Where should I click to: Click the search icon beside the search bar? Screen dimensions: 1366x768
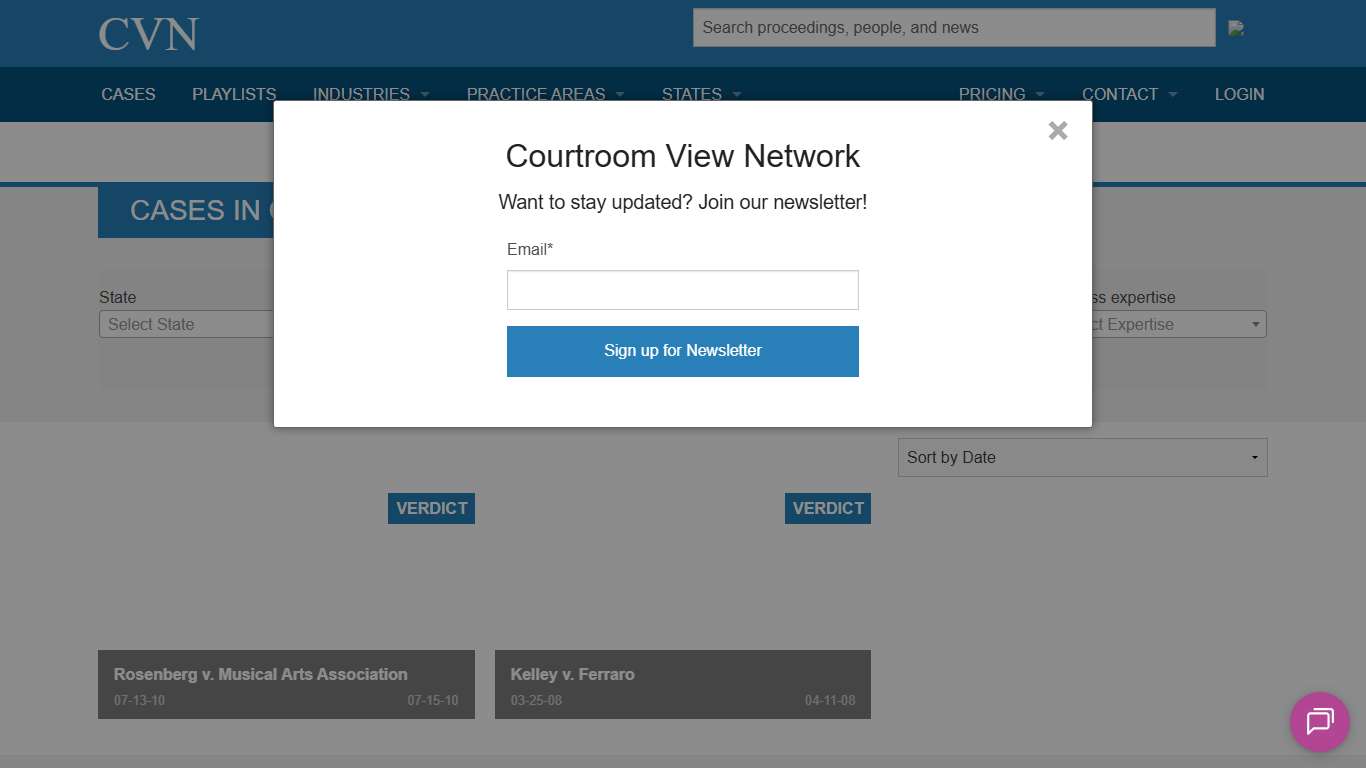(x=1238, y=27)
